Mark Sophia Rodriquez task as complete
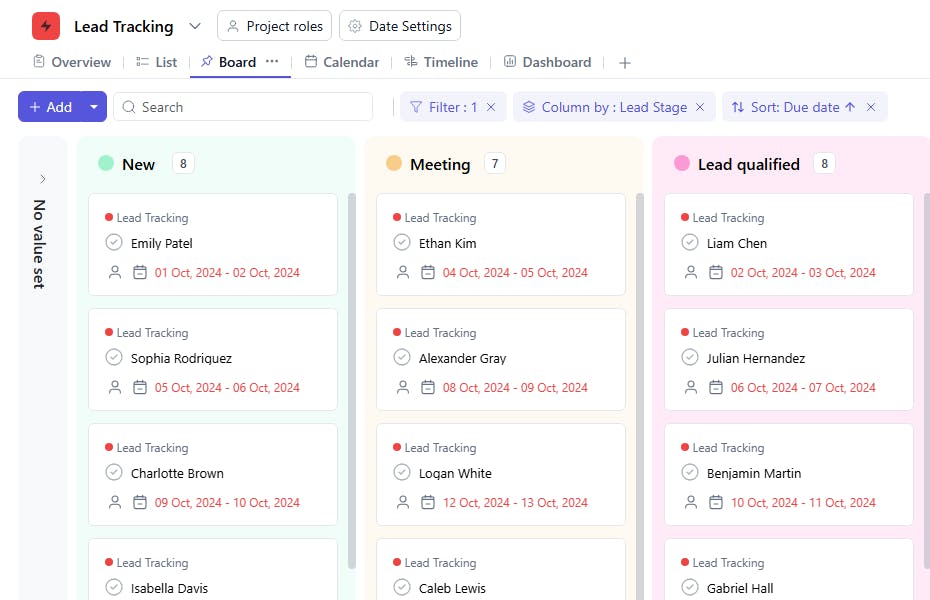The image size is (930, 600). [114, 358]
